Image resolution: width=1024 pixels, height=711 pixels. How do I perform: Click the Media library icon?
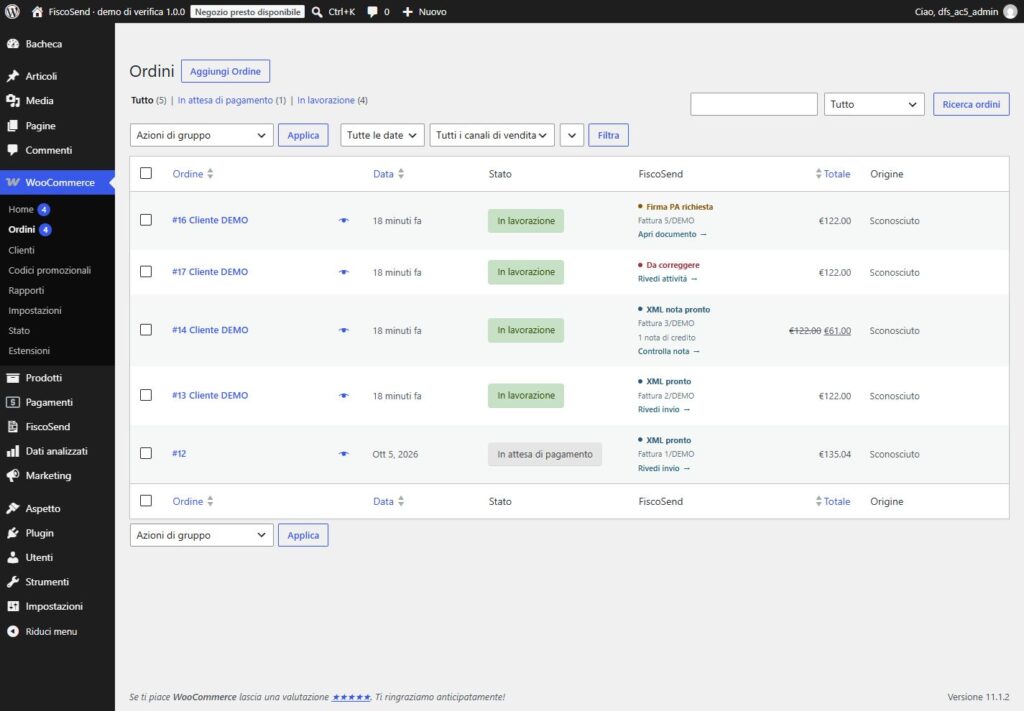click(12, 101)
